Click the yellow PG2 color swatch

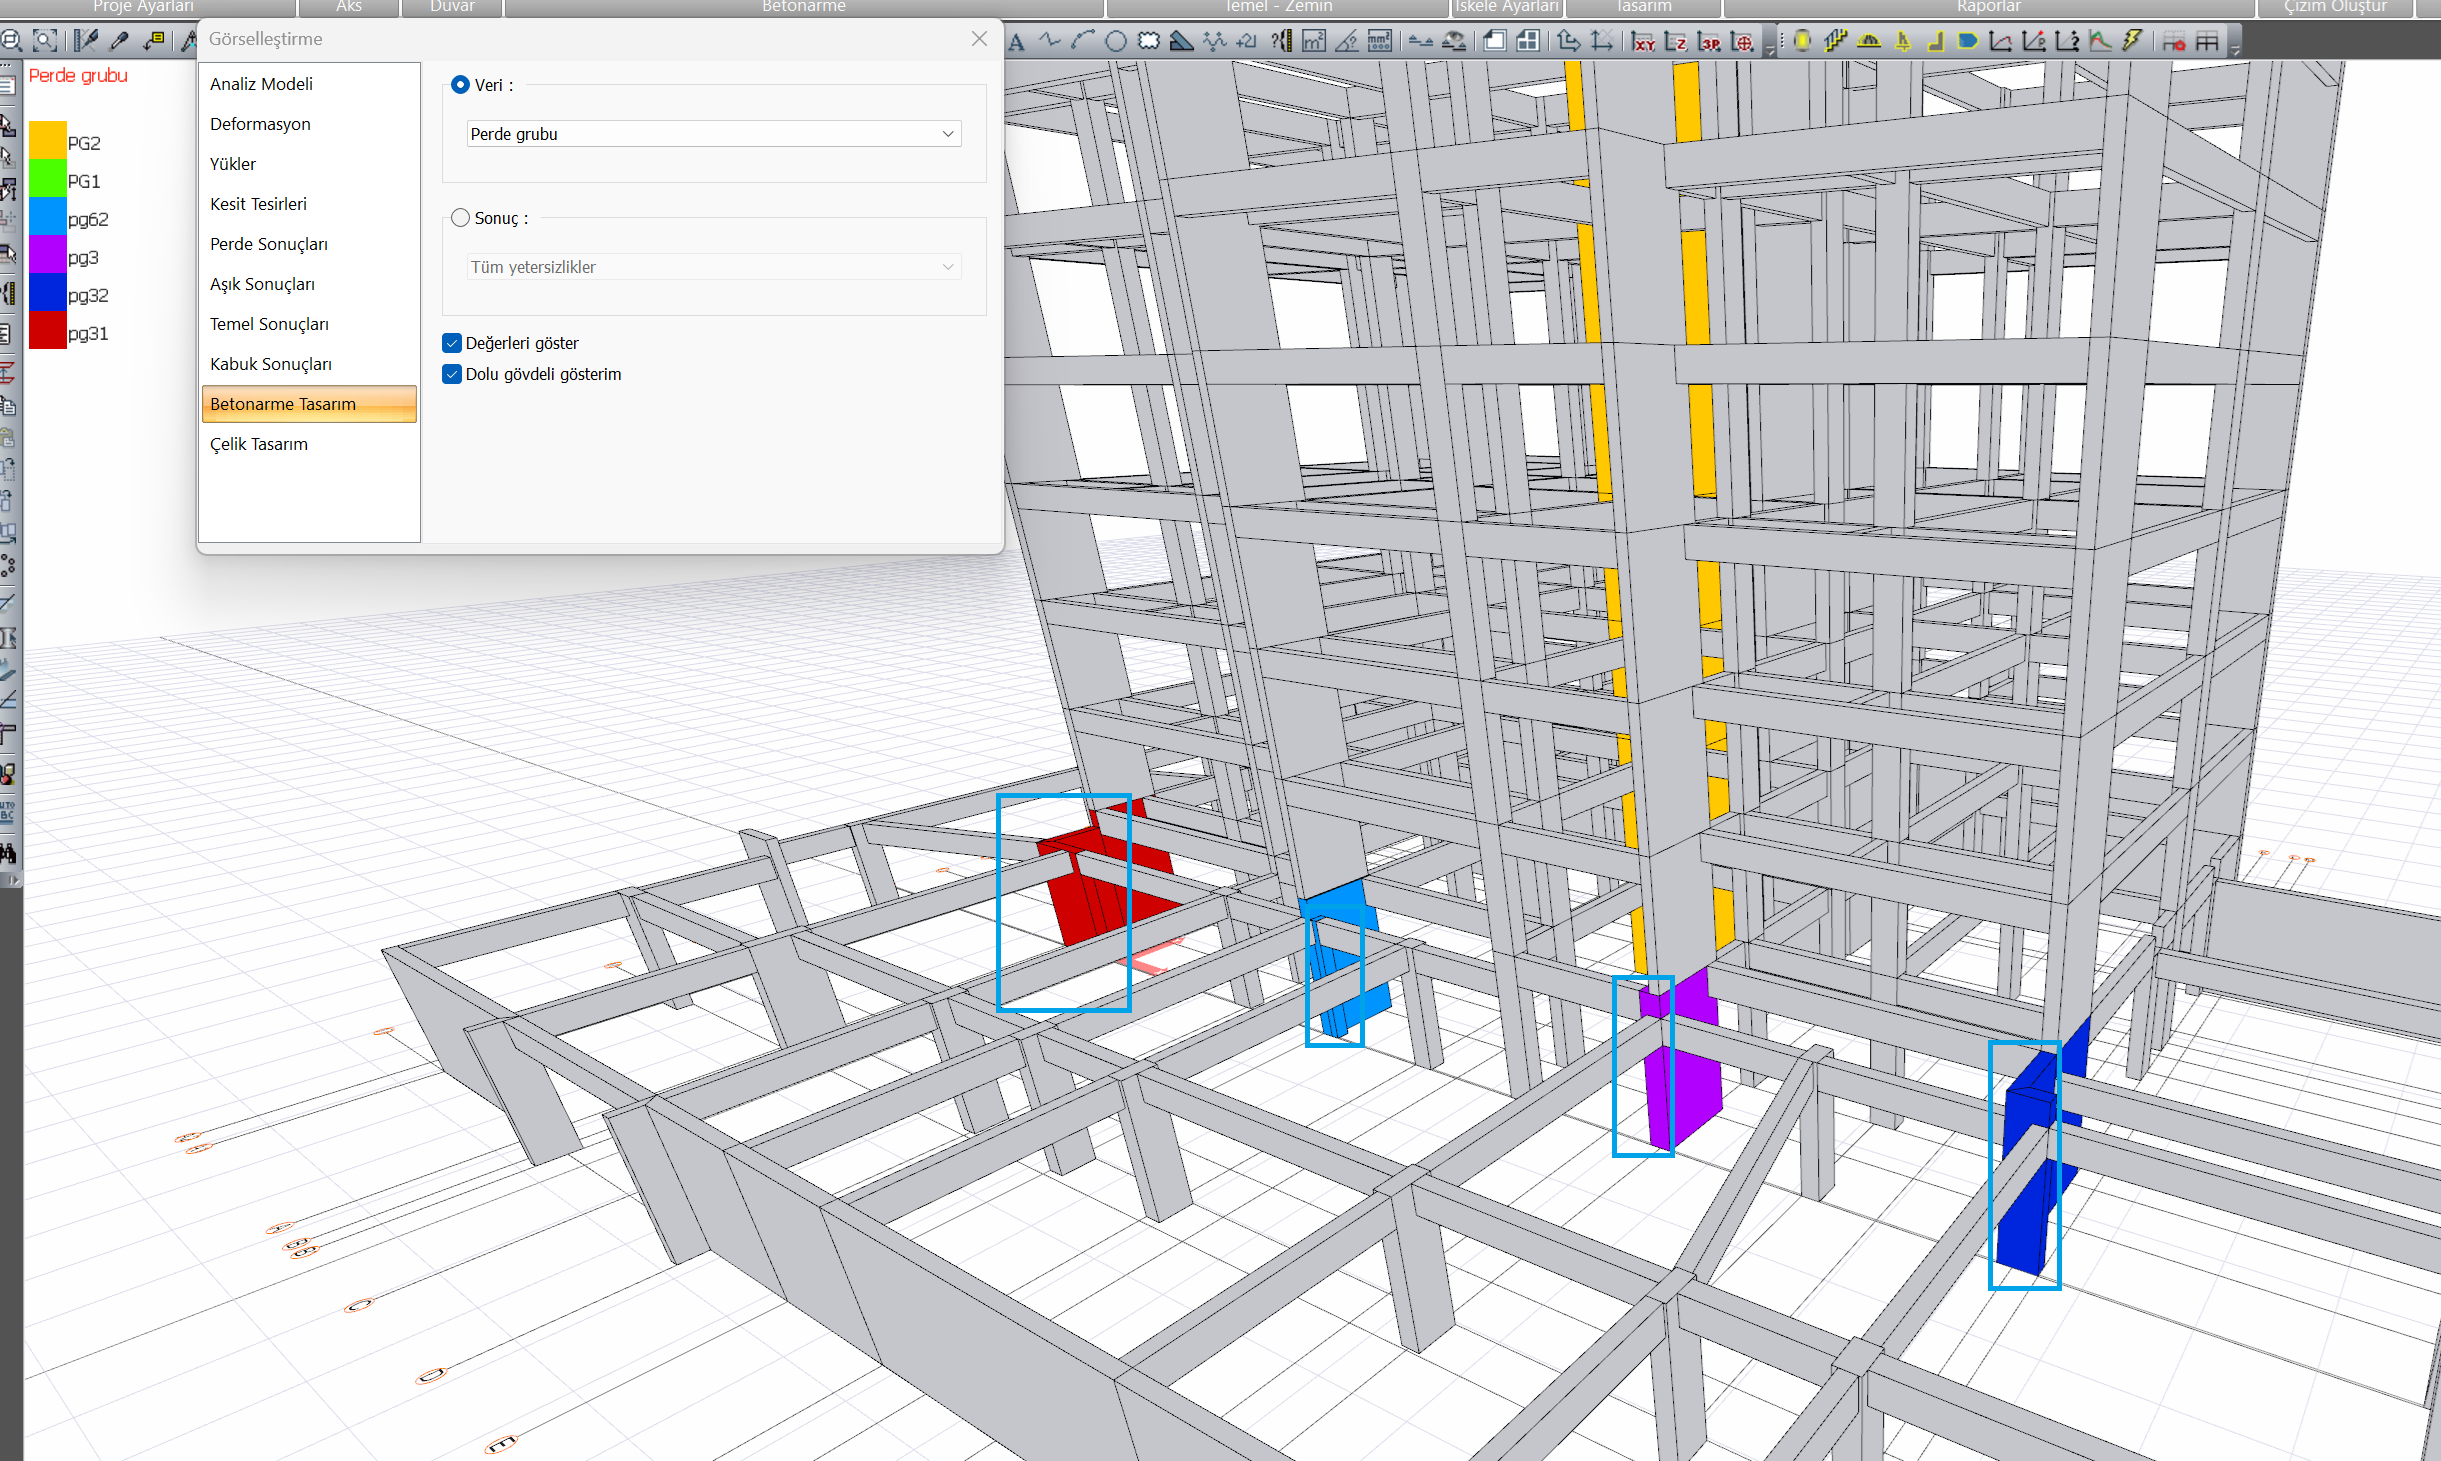pos(47,142)
